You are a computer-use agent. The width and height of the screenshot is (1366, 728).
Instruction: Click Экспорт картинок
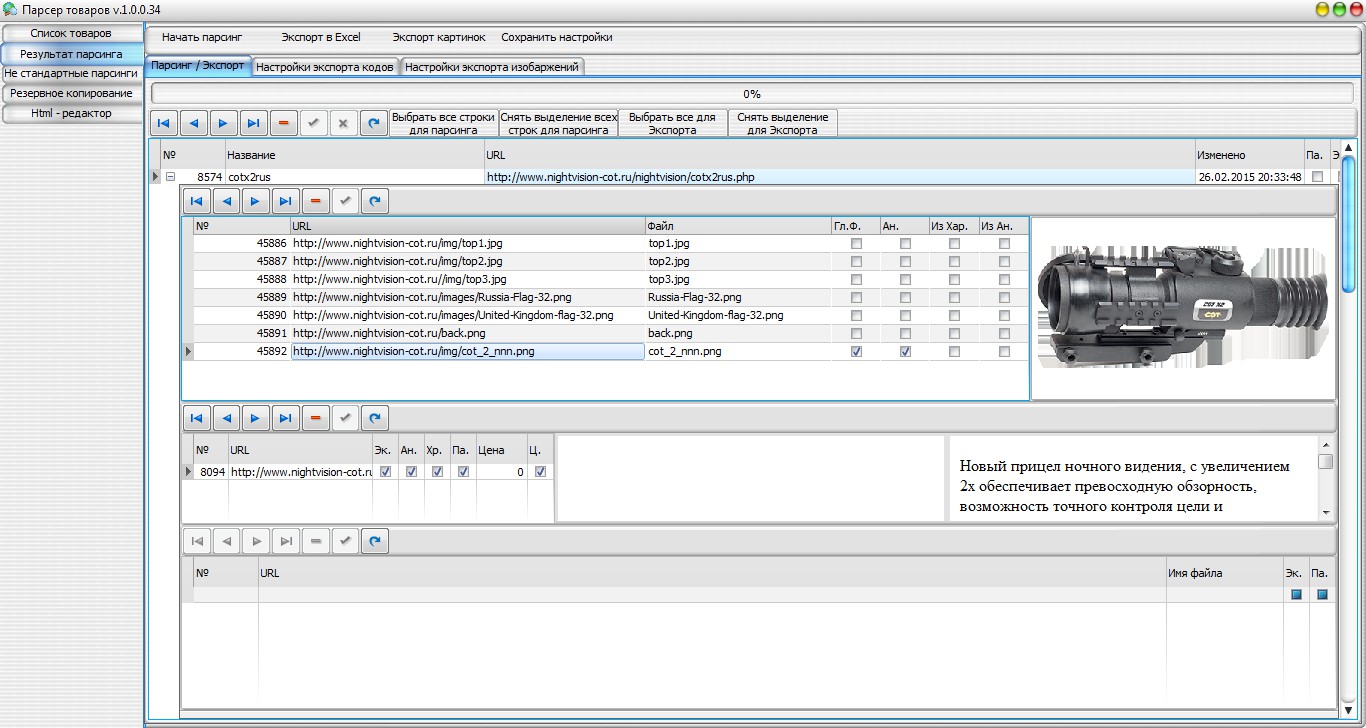tap(438, 37)
